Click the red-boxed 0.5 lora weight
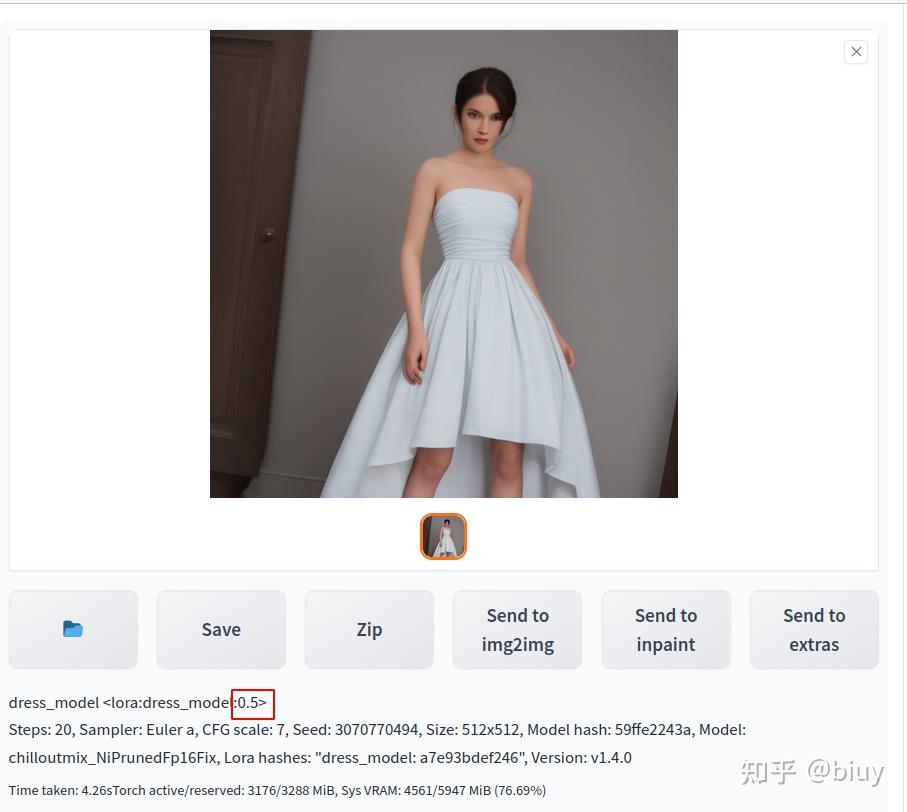The image size is (907, 812). [253, 703]
